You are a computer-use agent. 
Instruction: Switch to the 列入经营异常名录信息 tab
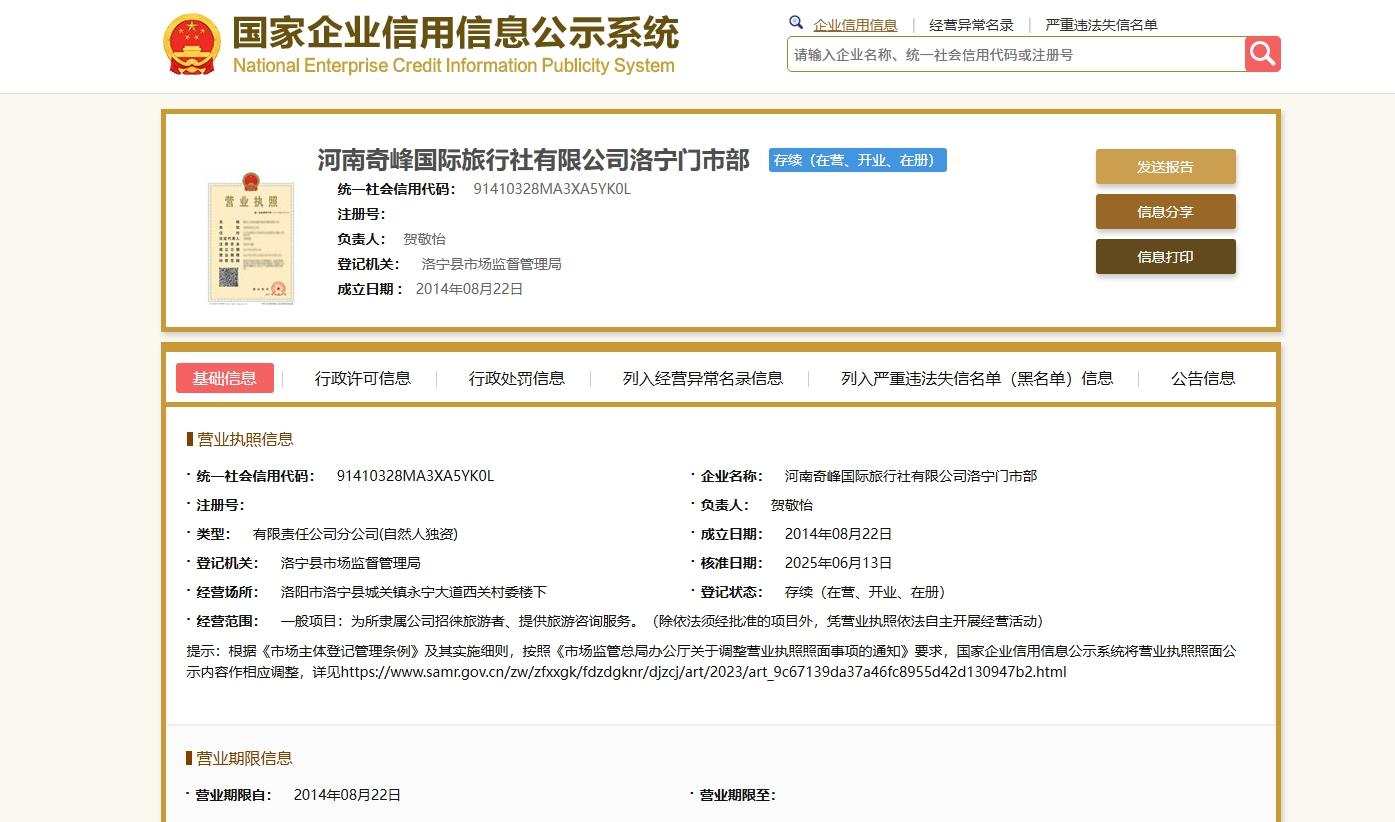coord(703,378)
